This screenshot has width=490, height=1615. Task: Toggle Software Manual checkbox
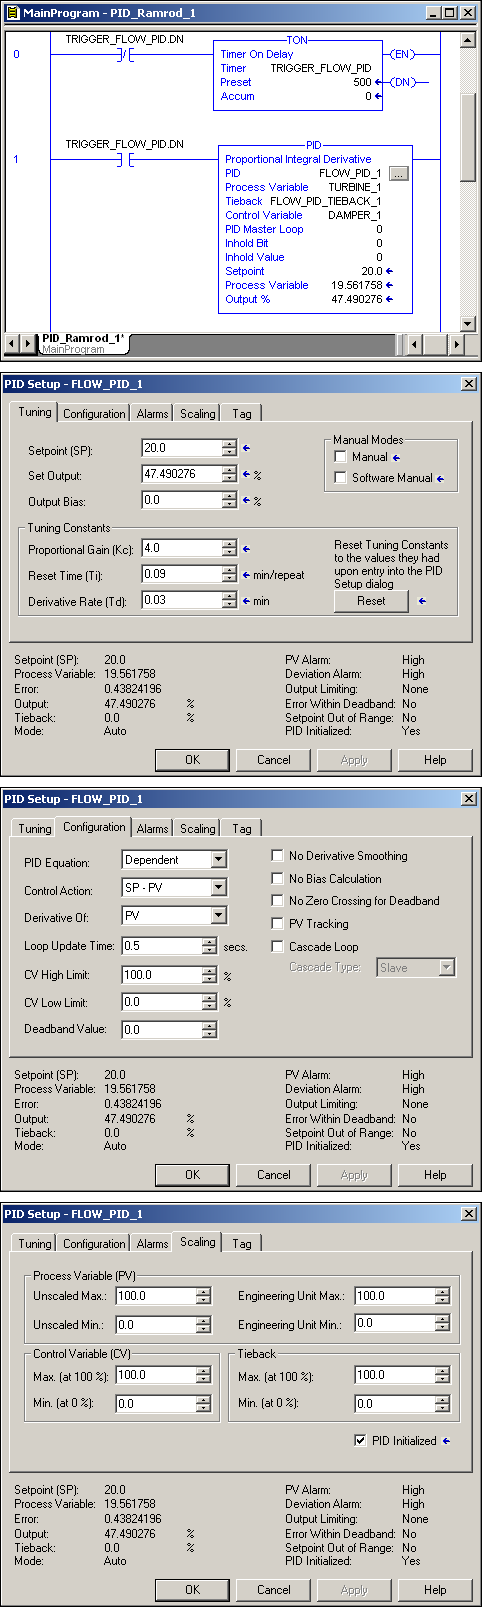pyautogui.click(x=341, y=478)
